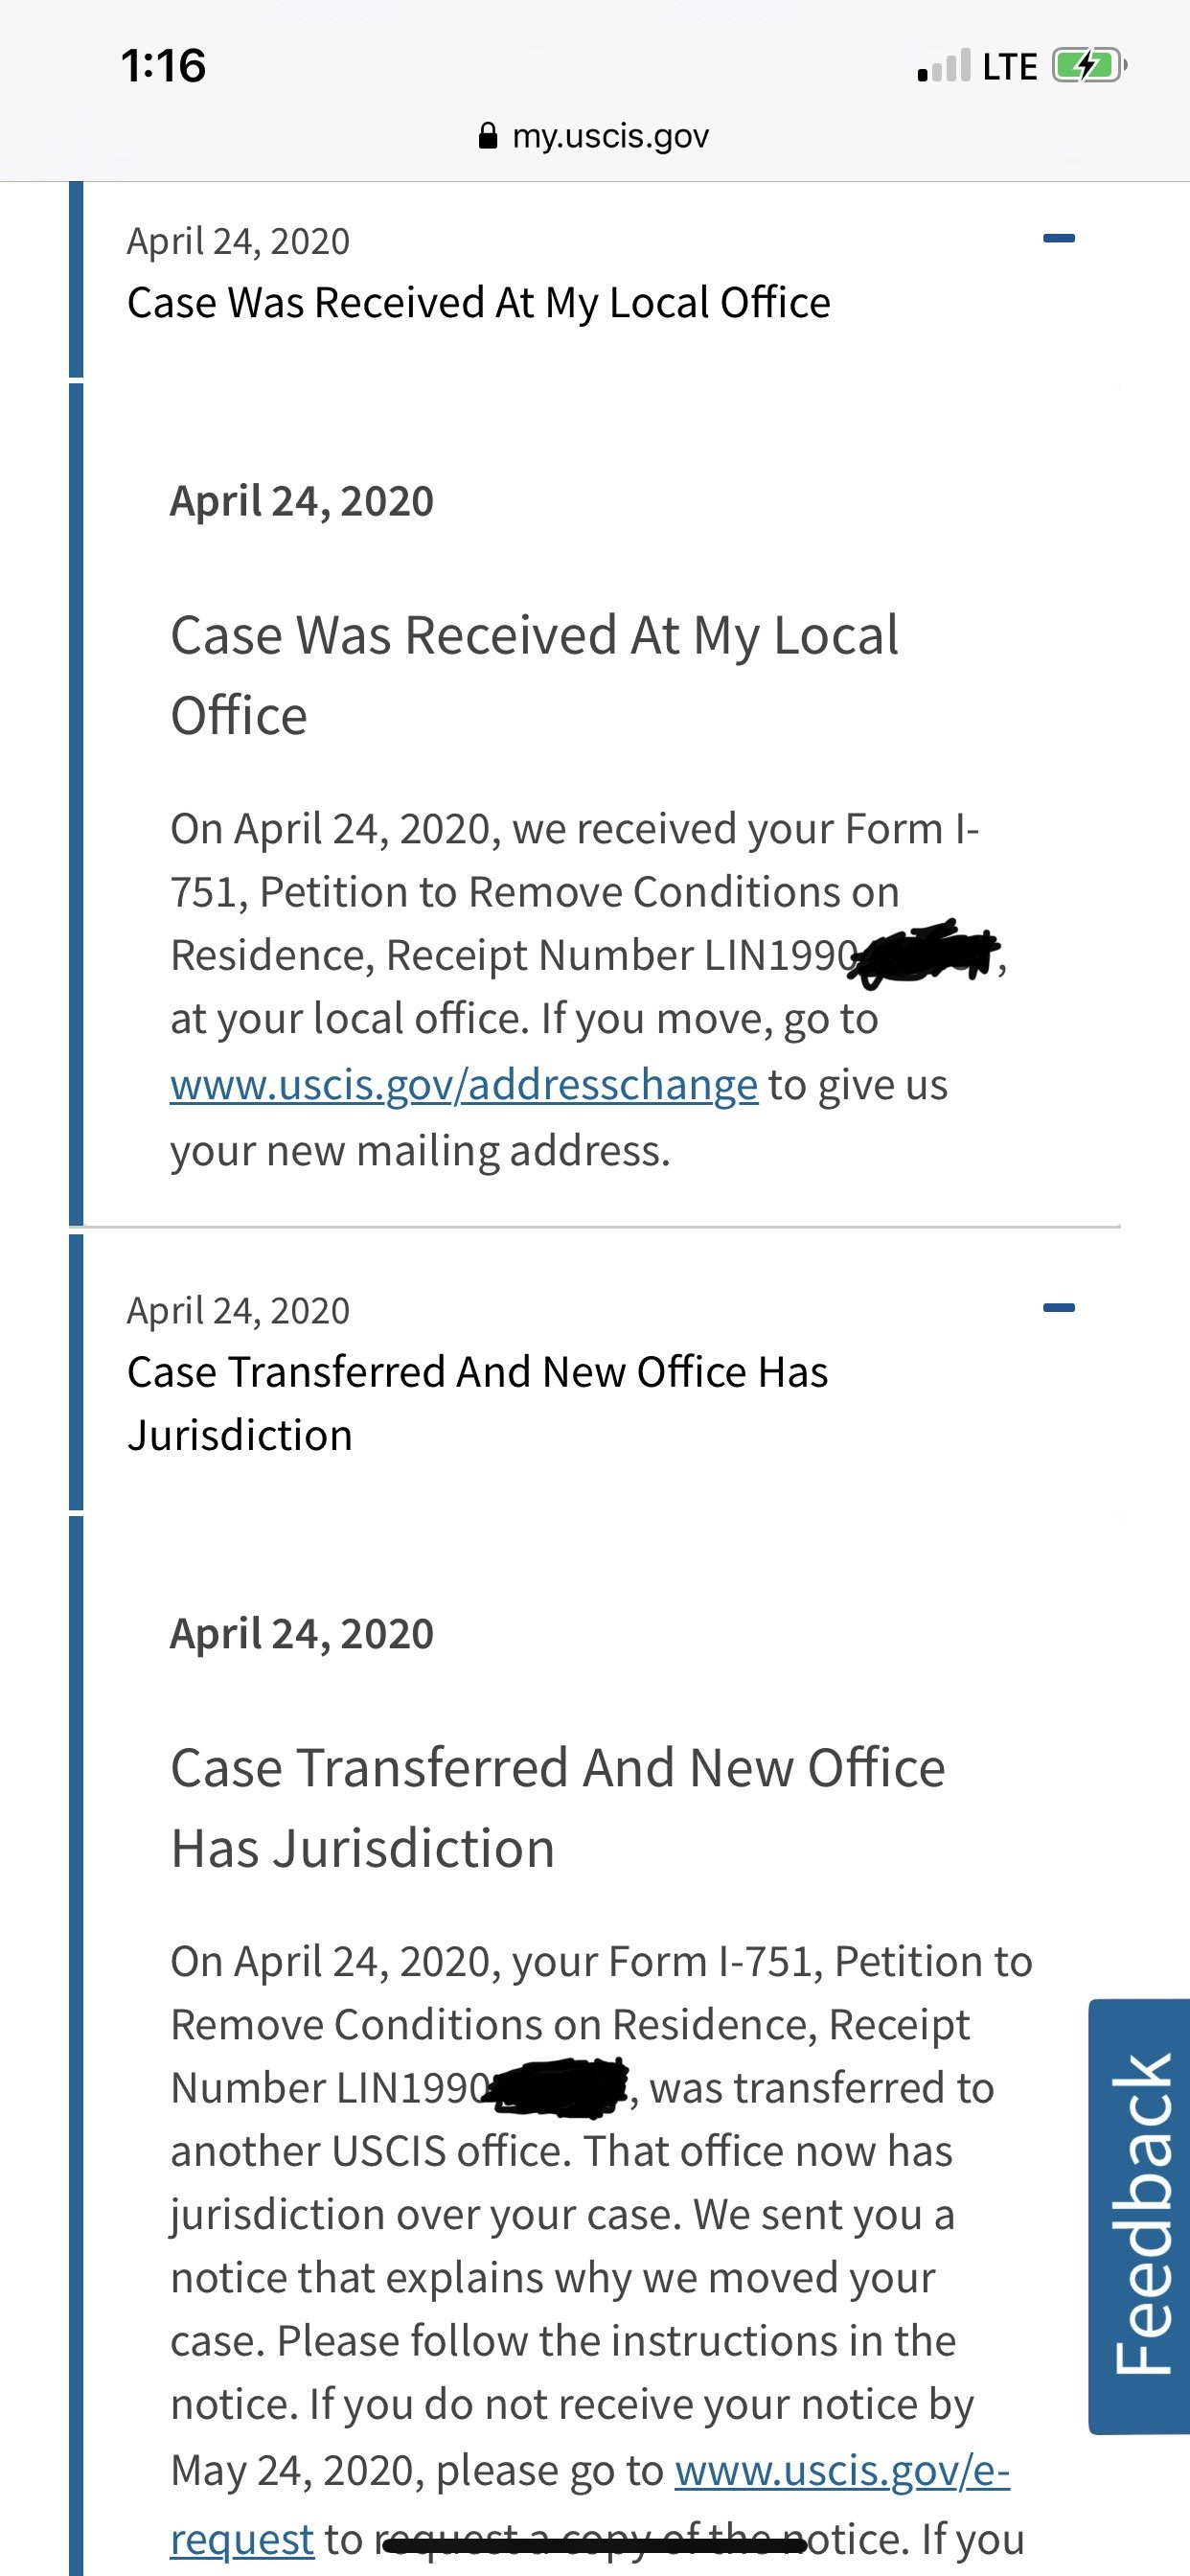Tap the bold April 24, 2020 date above the large 'Case Transferred' heading

point(302,1634)
